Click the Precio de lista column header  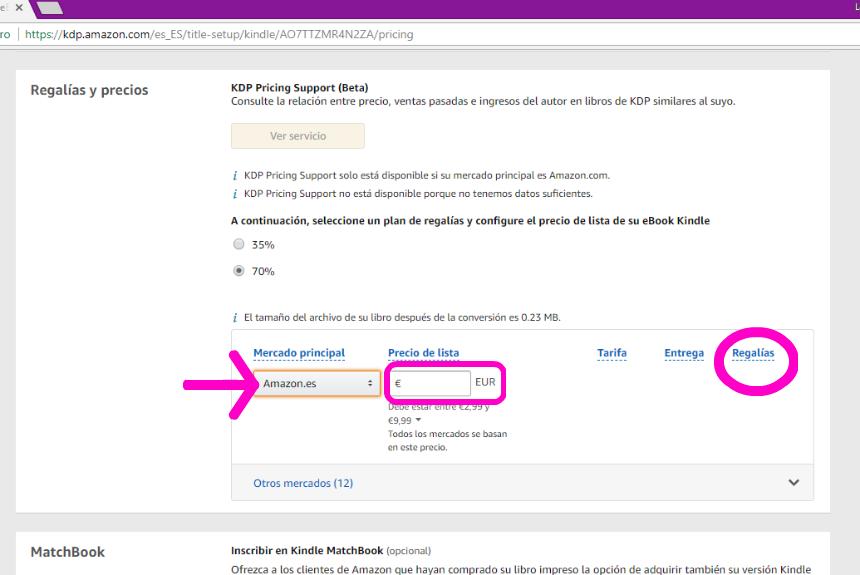423,353
